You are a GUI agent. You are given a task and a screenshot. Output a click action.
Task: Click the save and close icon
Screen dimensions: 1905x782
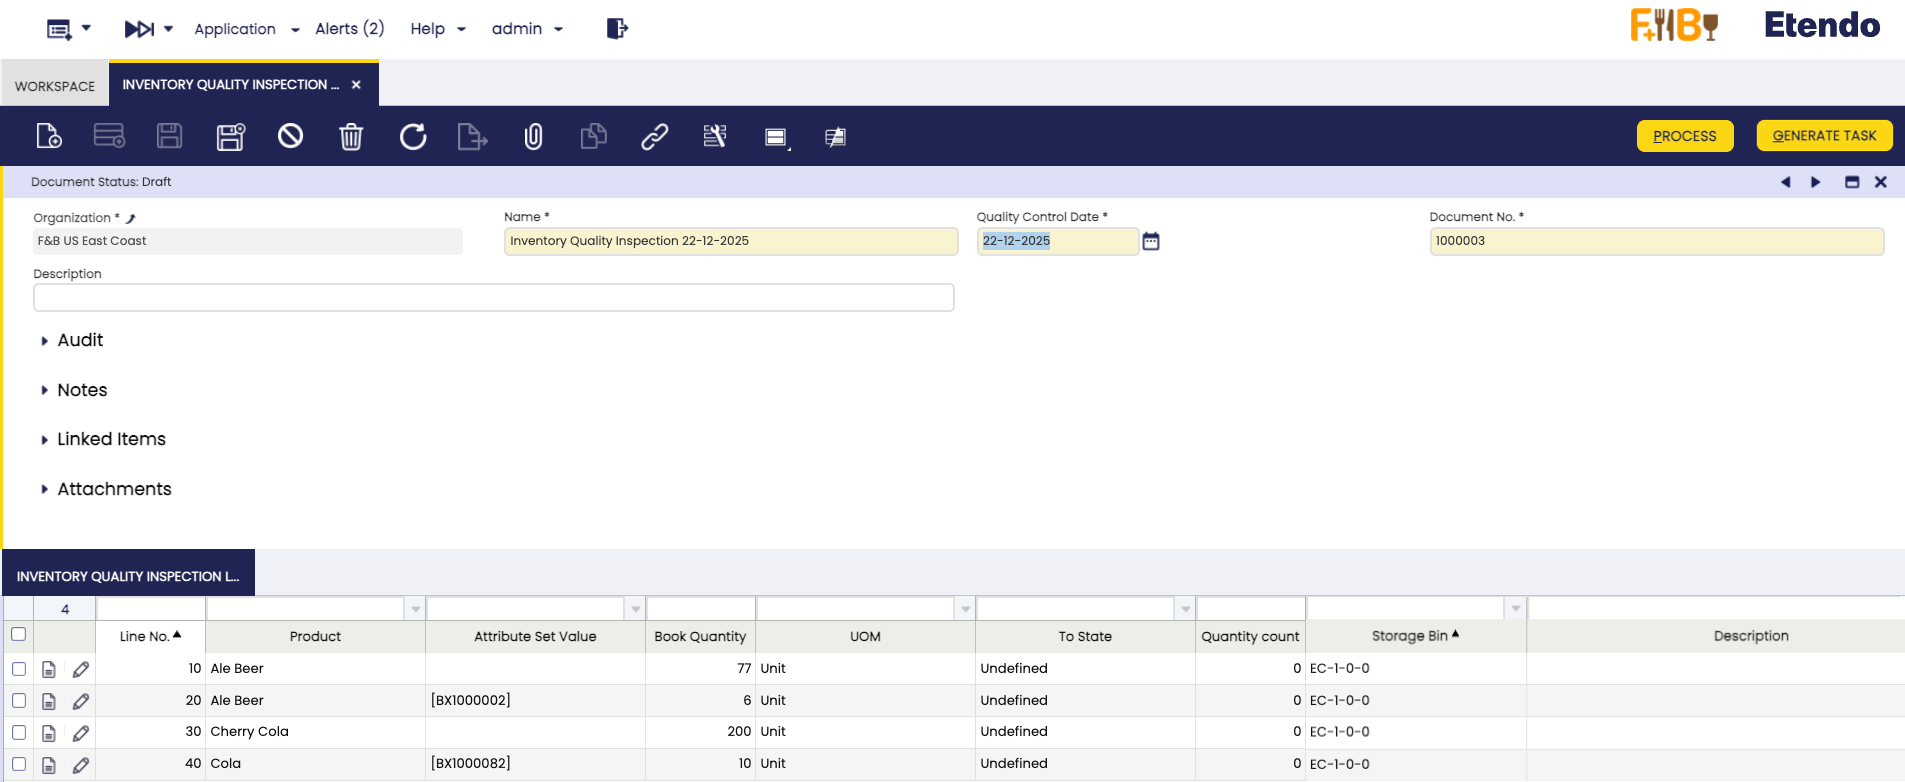coord(231,136)
